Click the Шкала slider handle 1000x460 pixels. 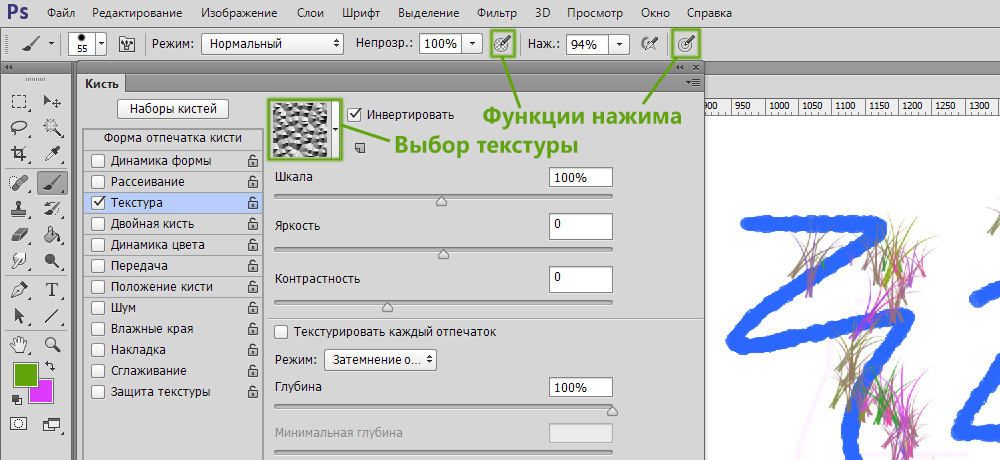tap(441, 202)
